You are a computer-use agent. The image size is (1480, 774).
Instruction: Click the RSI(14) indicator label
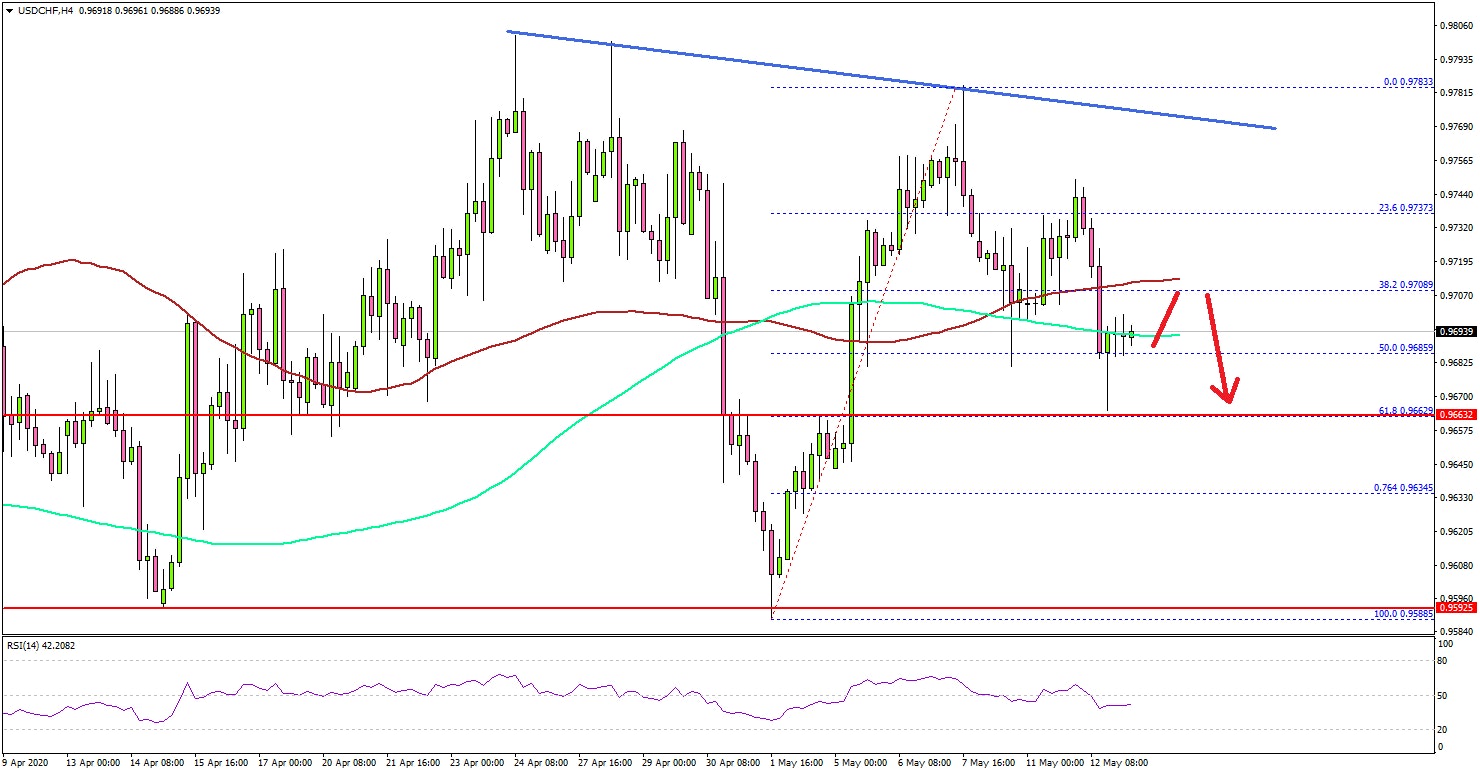(40, 645)
